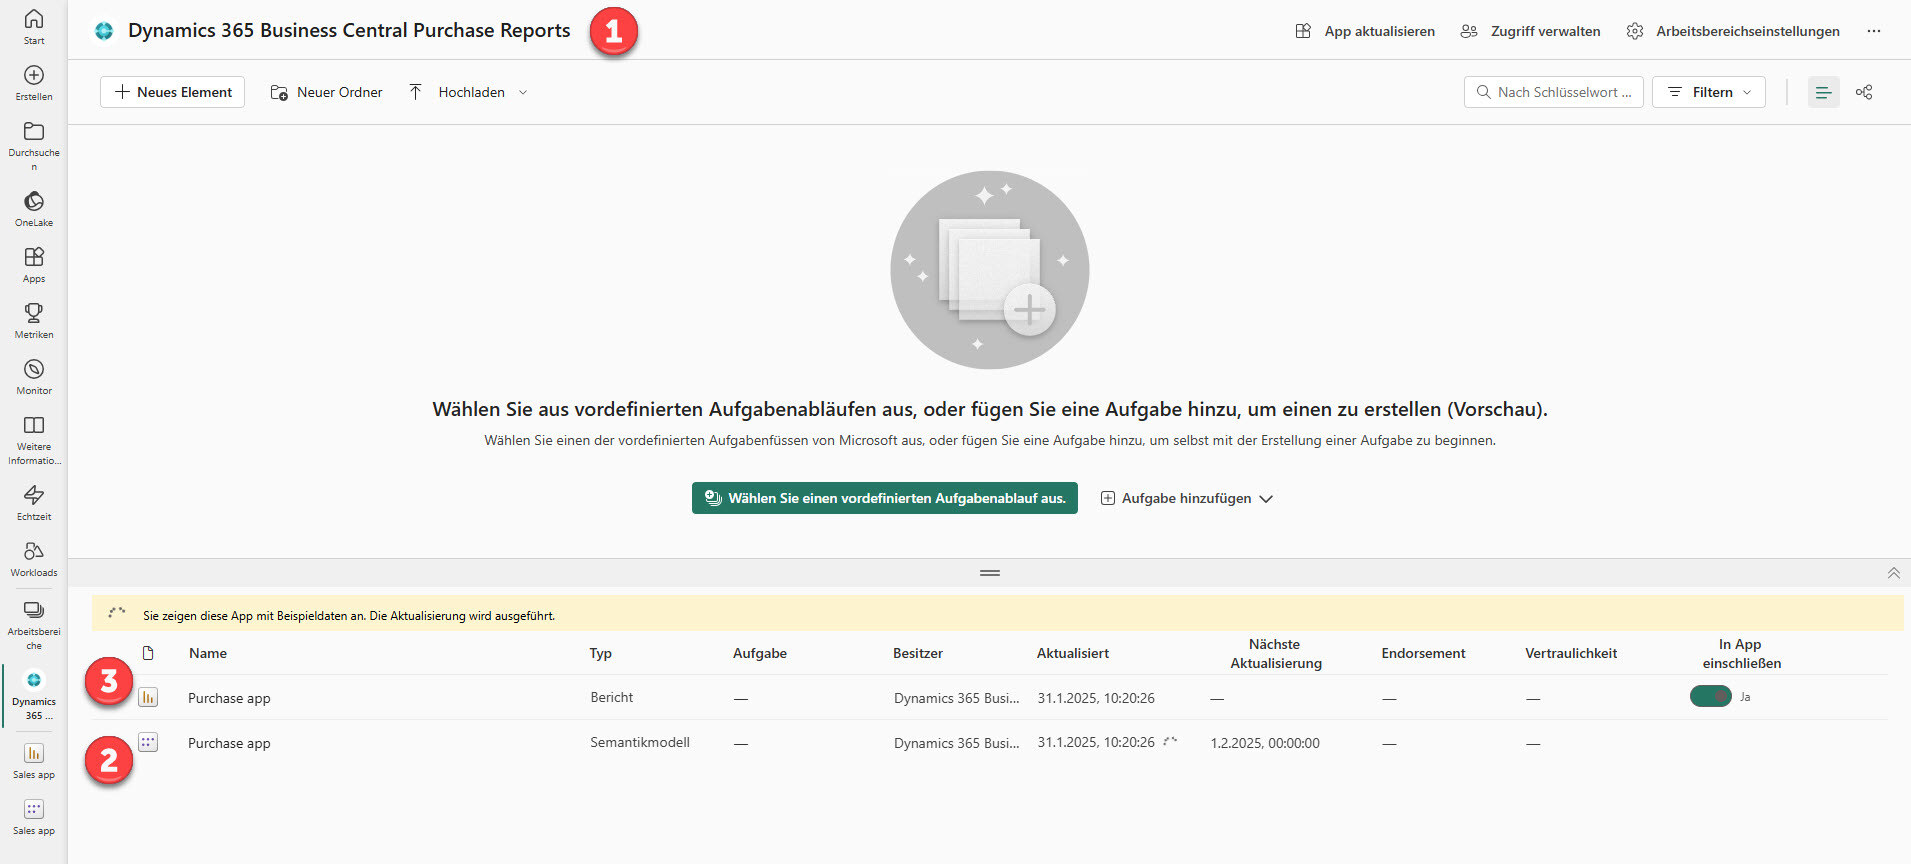Click owner Dynamics 365 Busi... in Semantikmodell row
The height and width of the screenshot is (864, 1911).
pyautogui.click(x=956, y=743)
